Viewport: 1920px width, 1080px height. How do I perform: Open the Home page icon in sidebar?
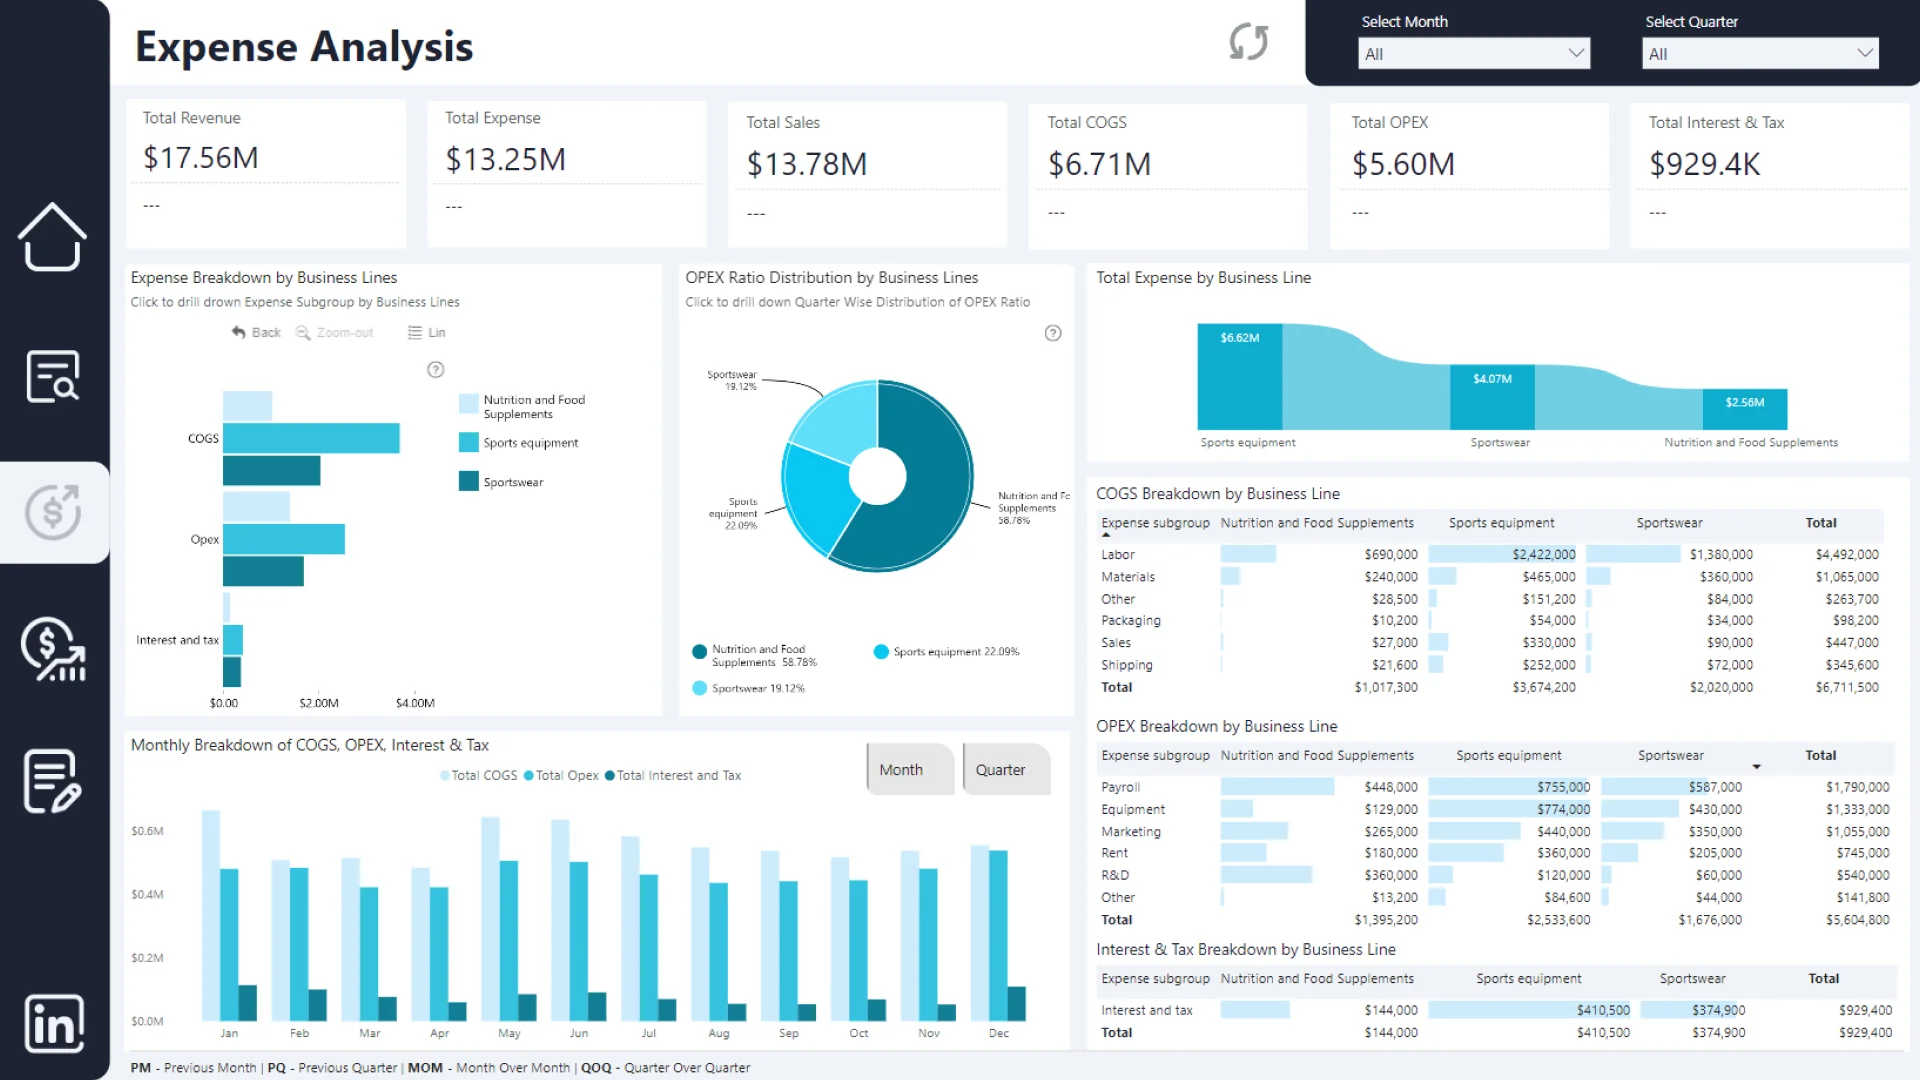52,237
